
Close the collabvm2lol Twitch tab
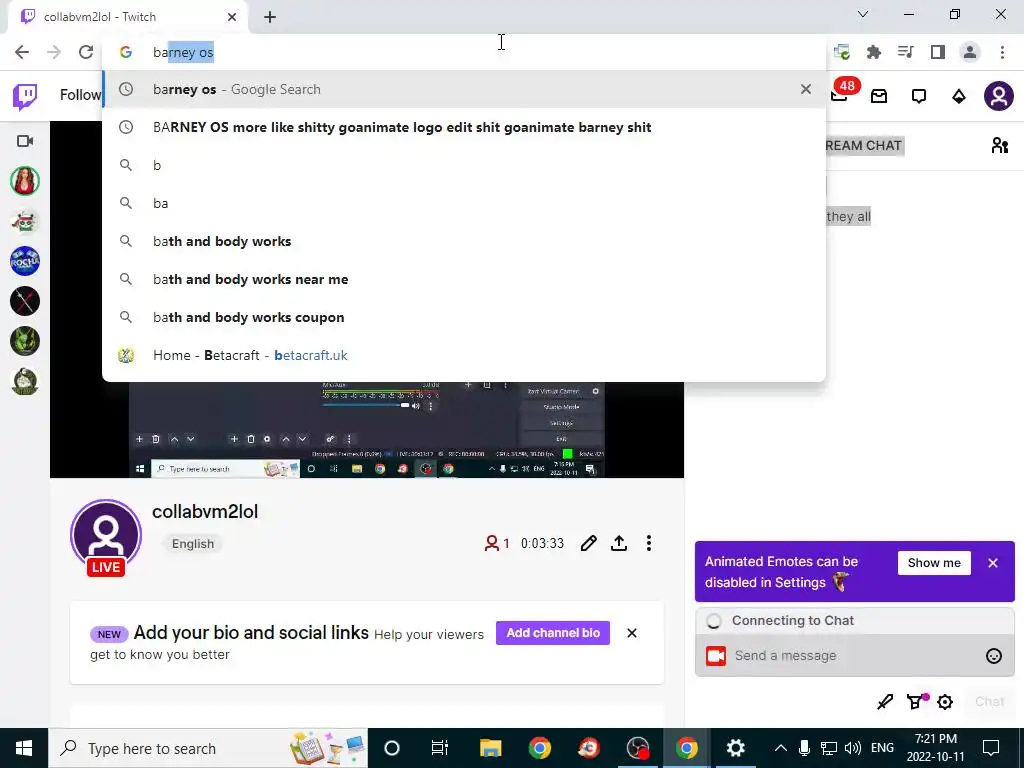[232, 17]
